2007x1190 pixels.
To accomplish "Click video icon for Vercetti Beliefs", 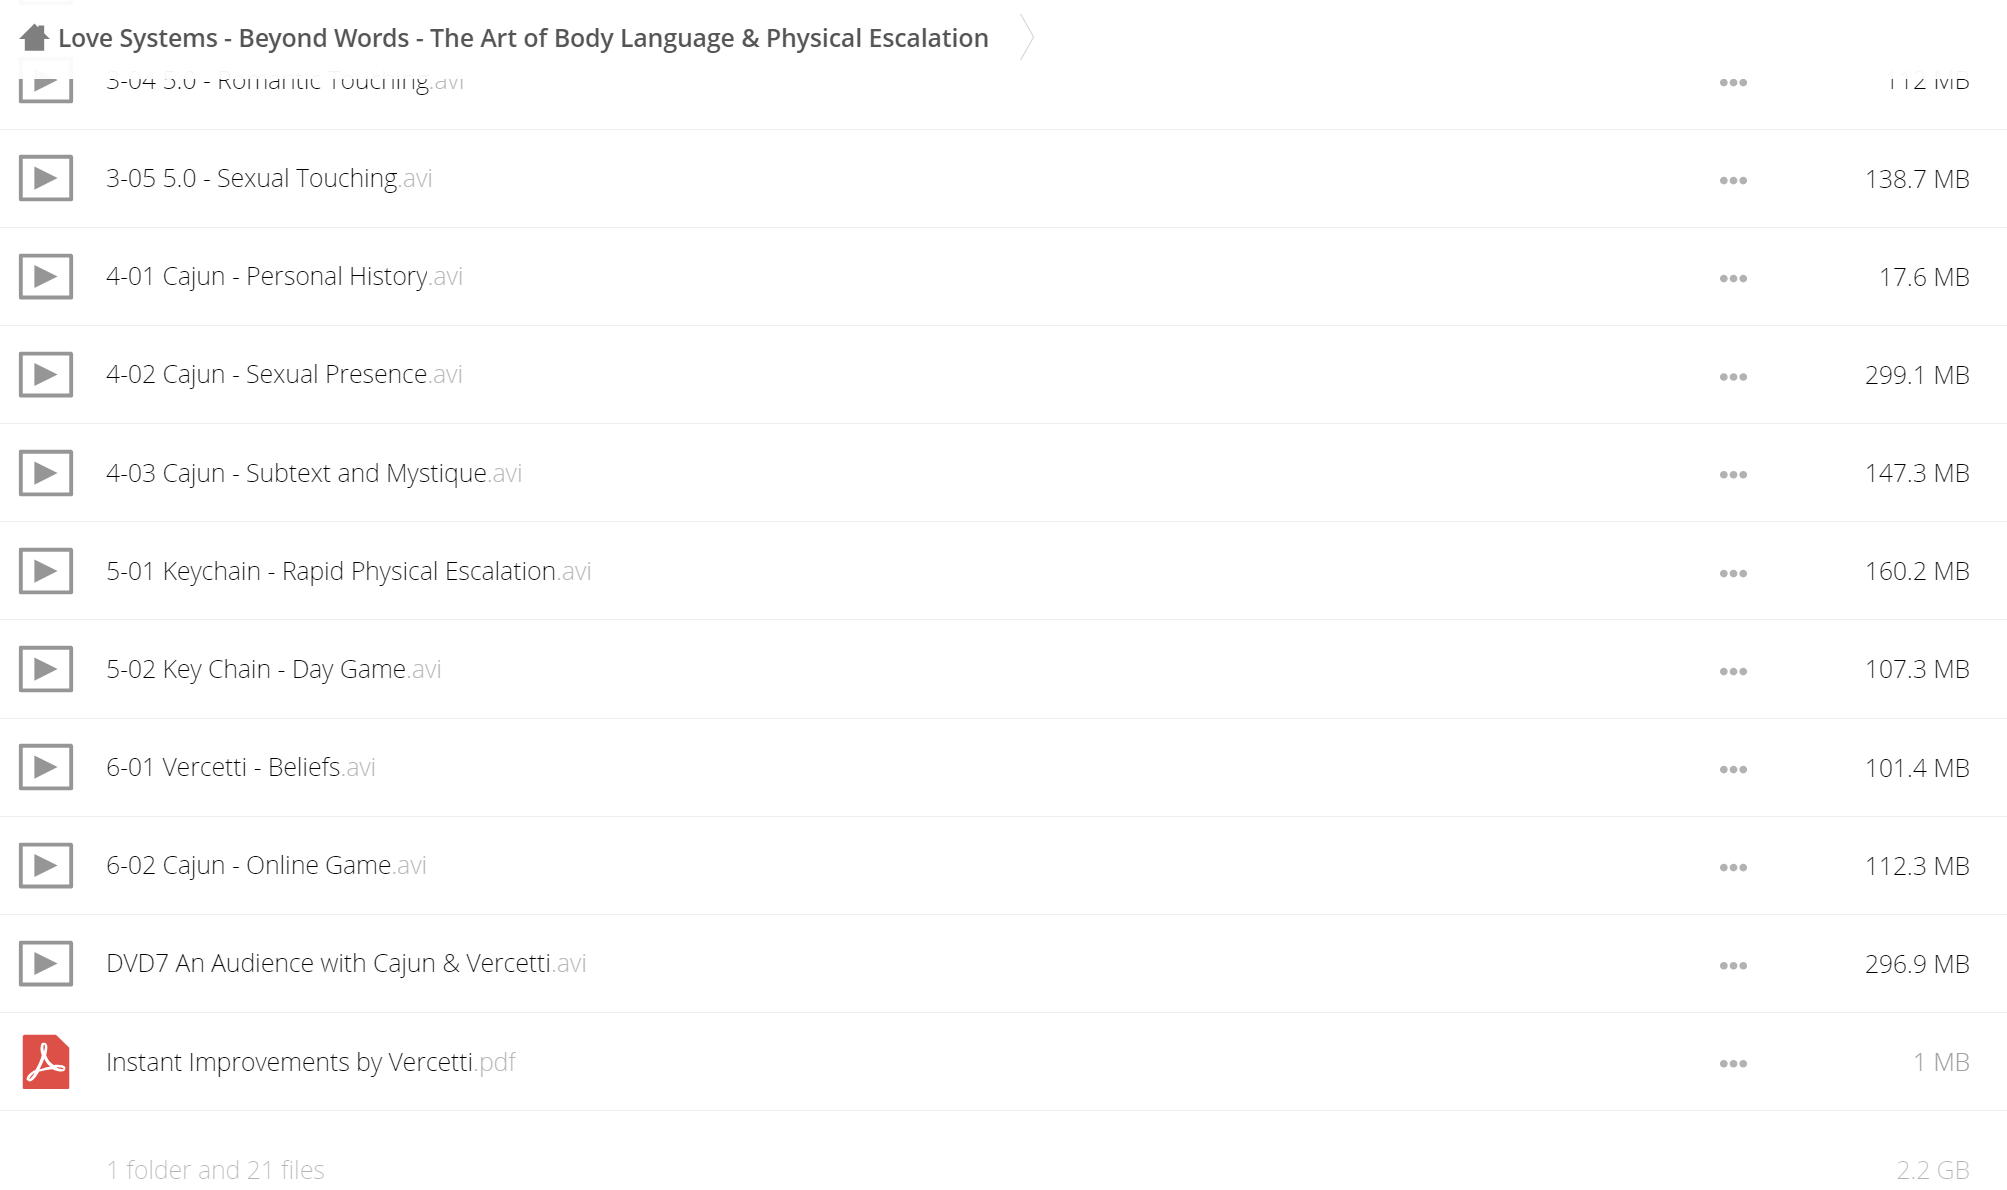I will (x=46, y=767).
